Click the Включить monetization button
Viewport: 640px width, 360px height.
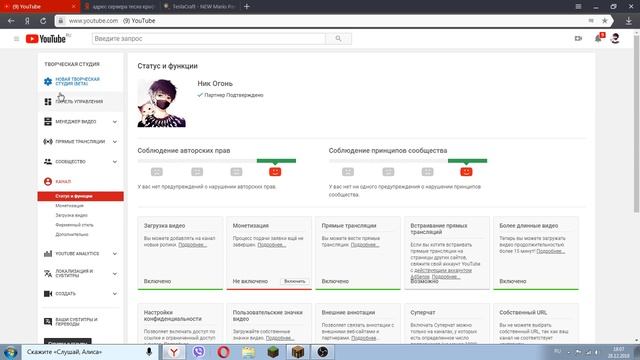coord(295,281)
